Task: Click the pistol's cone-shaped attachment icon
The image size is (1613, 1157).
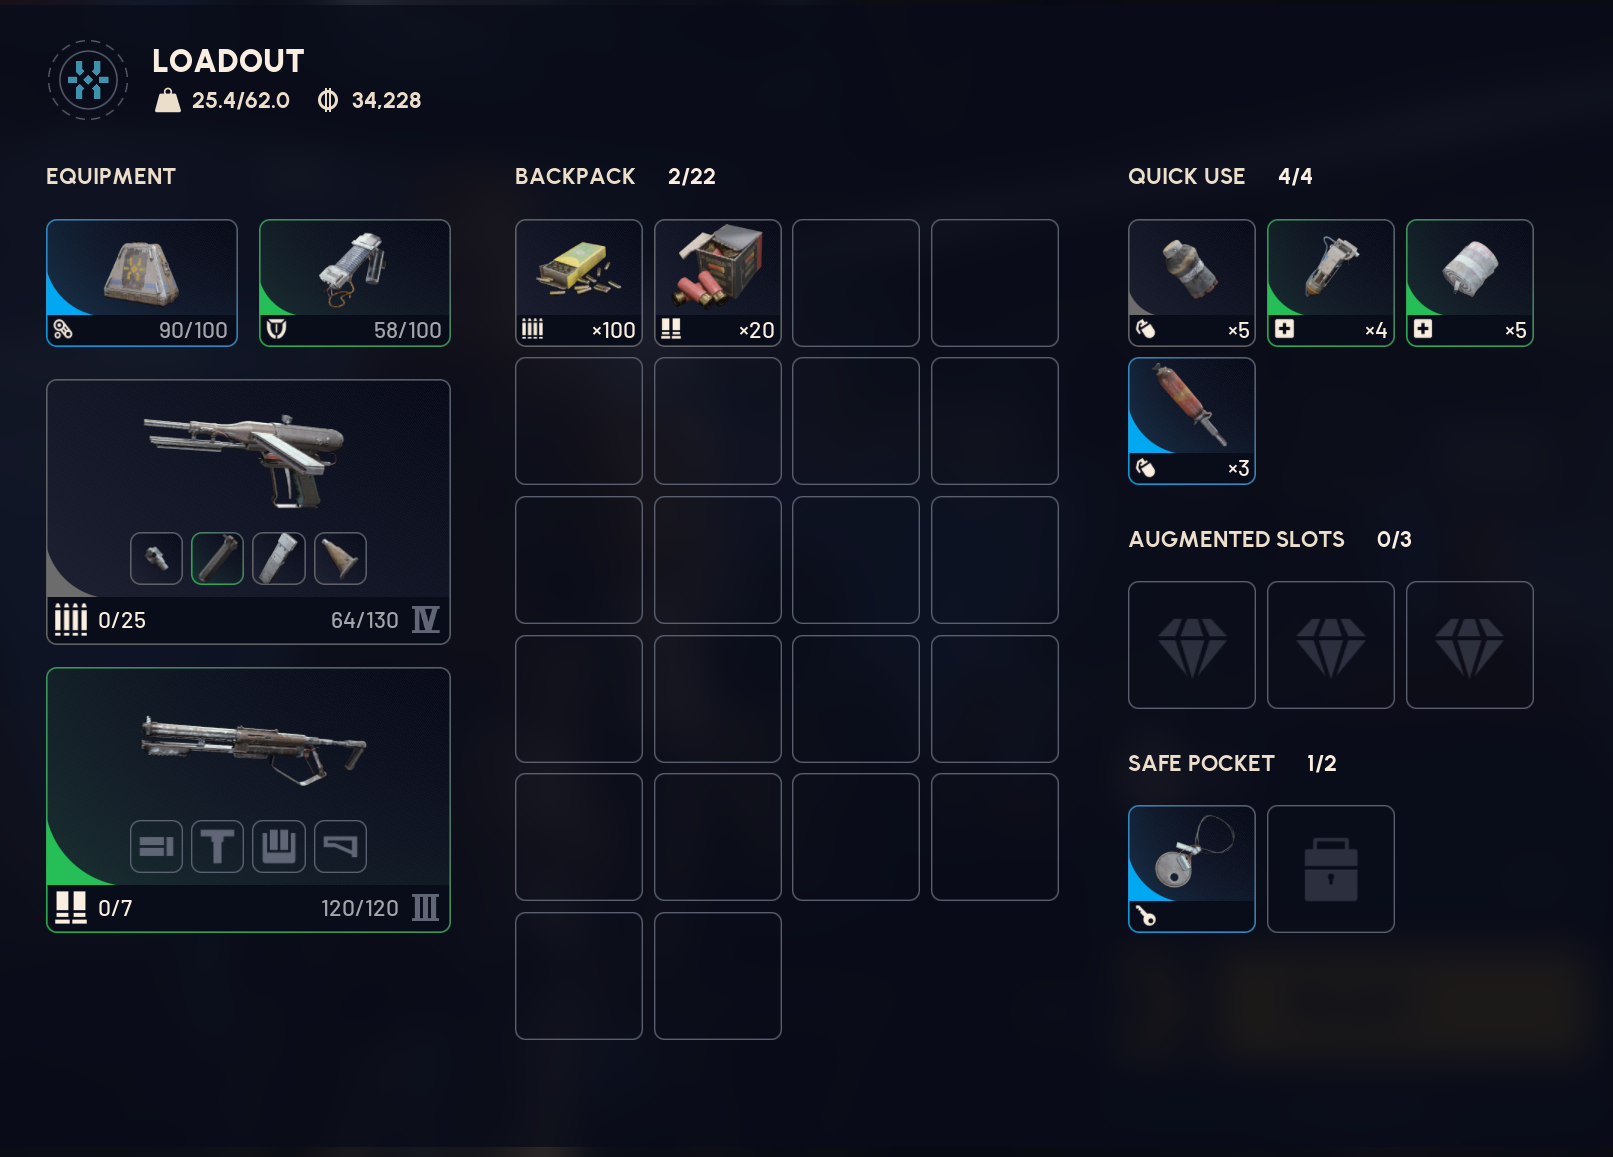Action: pyautogui.click(x=340, y=558)
